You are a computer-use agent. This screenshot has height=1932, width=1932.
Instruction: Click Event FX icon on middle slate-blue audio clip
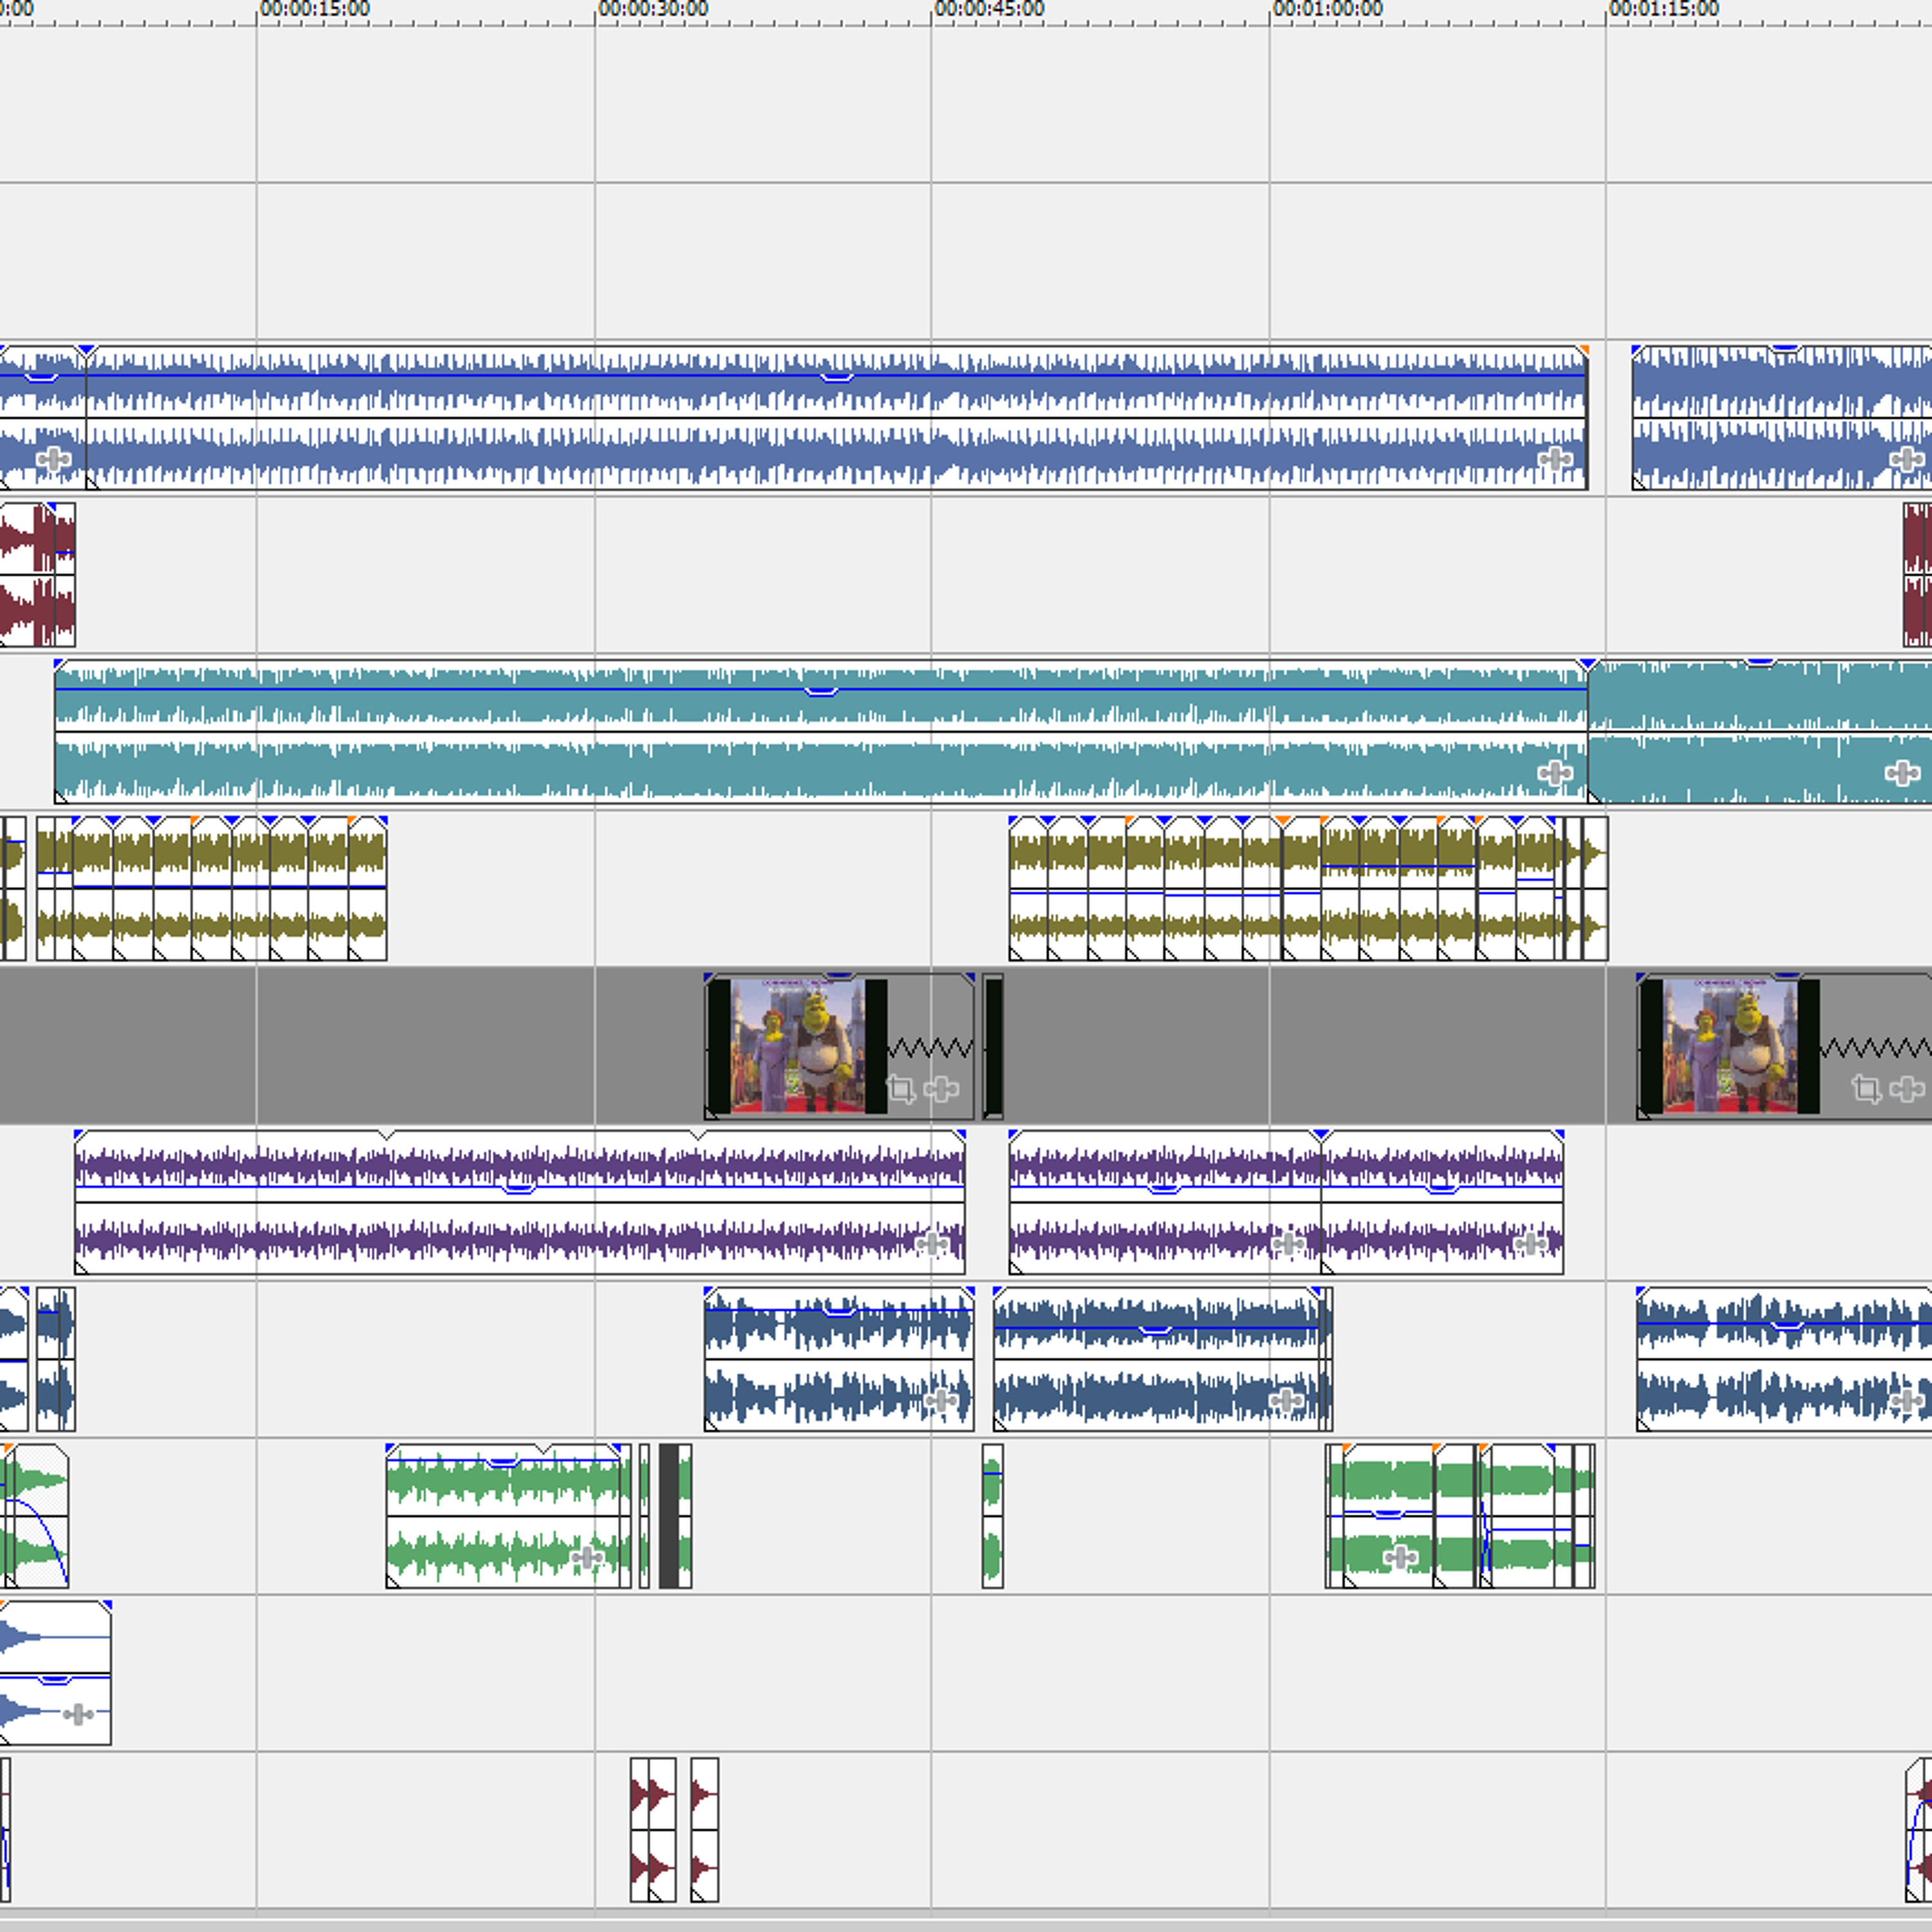(x=1286, y=1400)
